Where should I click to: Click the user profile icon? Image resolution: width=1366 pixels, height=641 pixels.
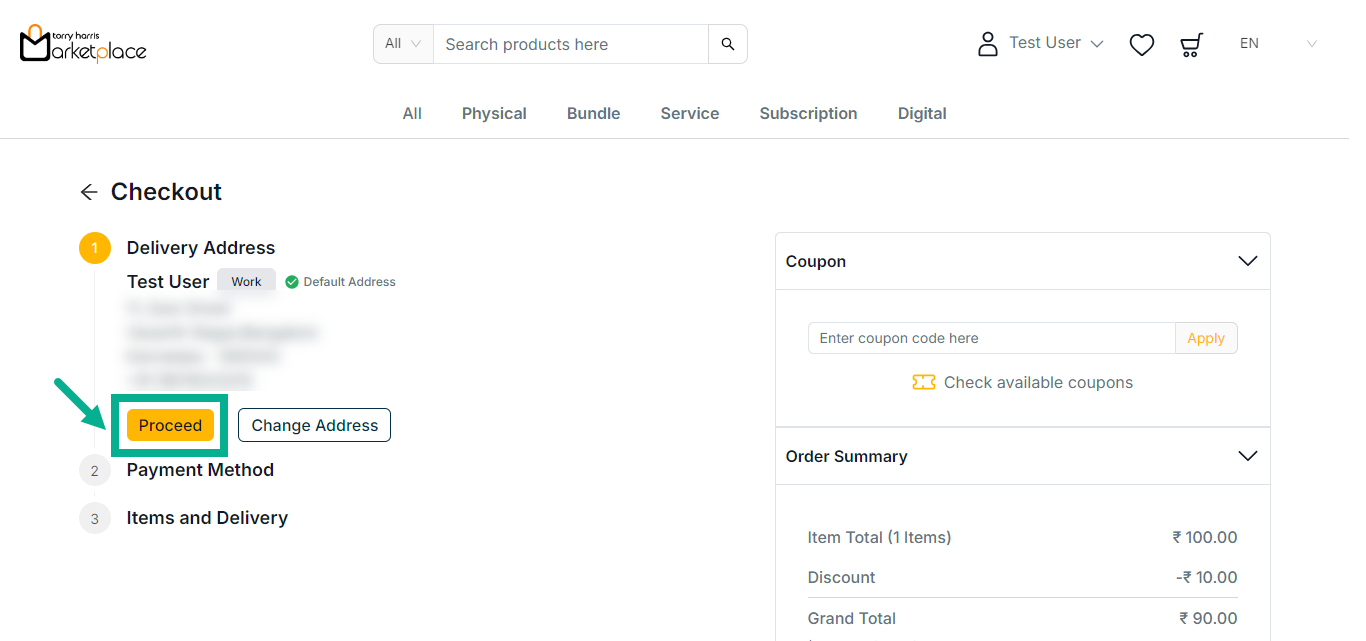(x=988, y=44)
